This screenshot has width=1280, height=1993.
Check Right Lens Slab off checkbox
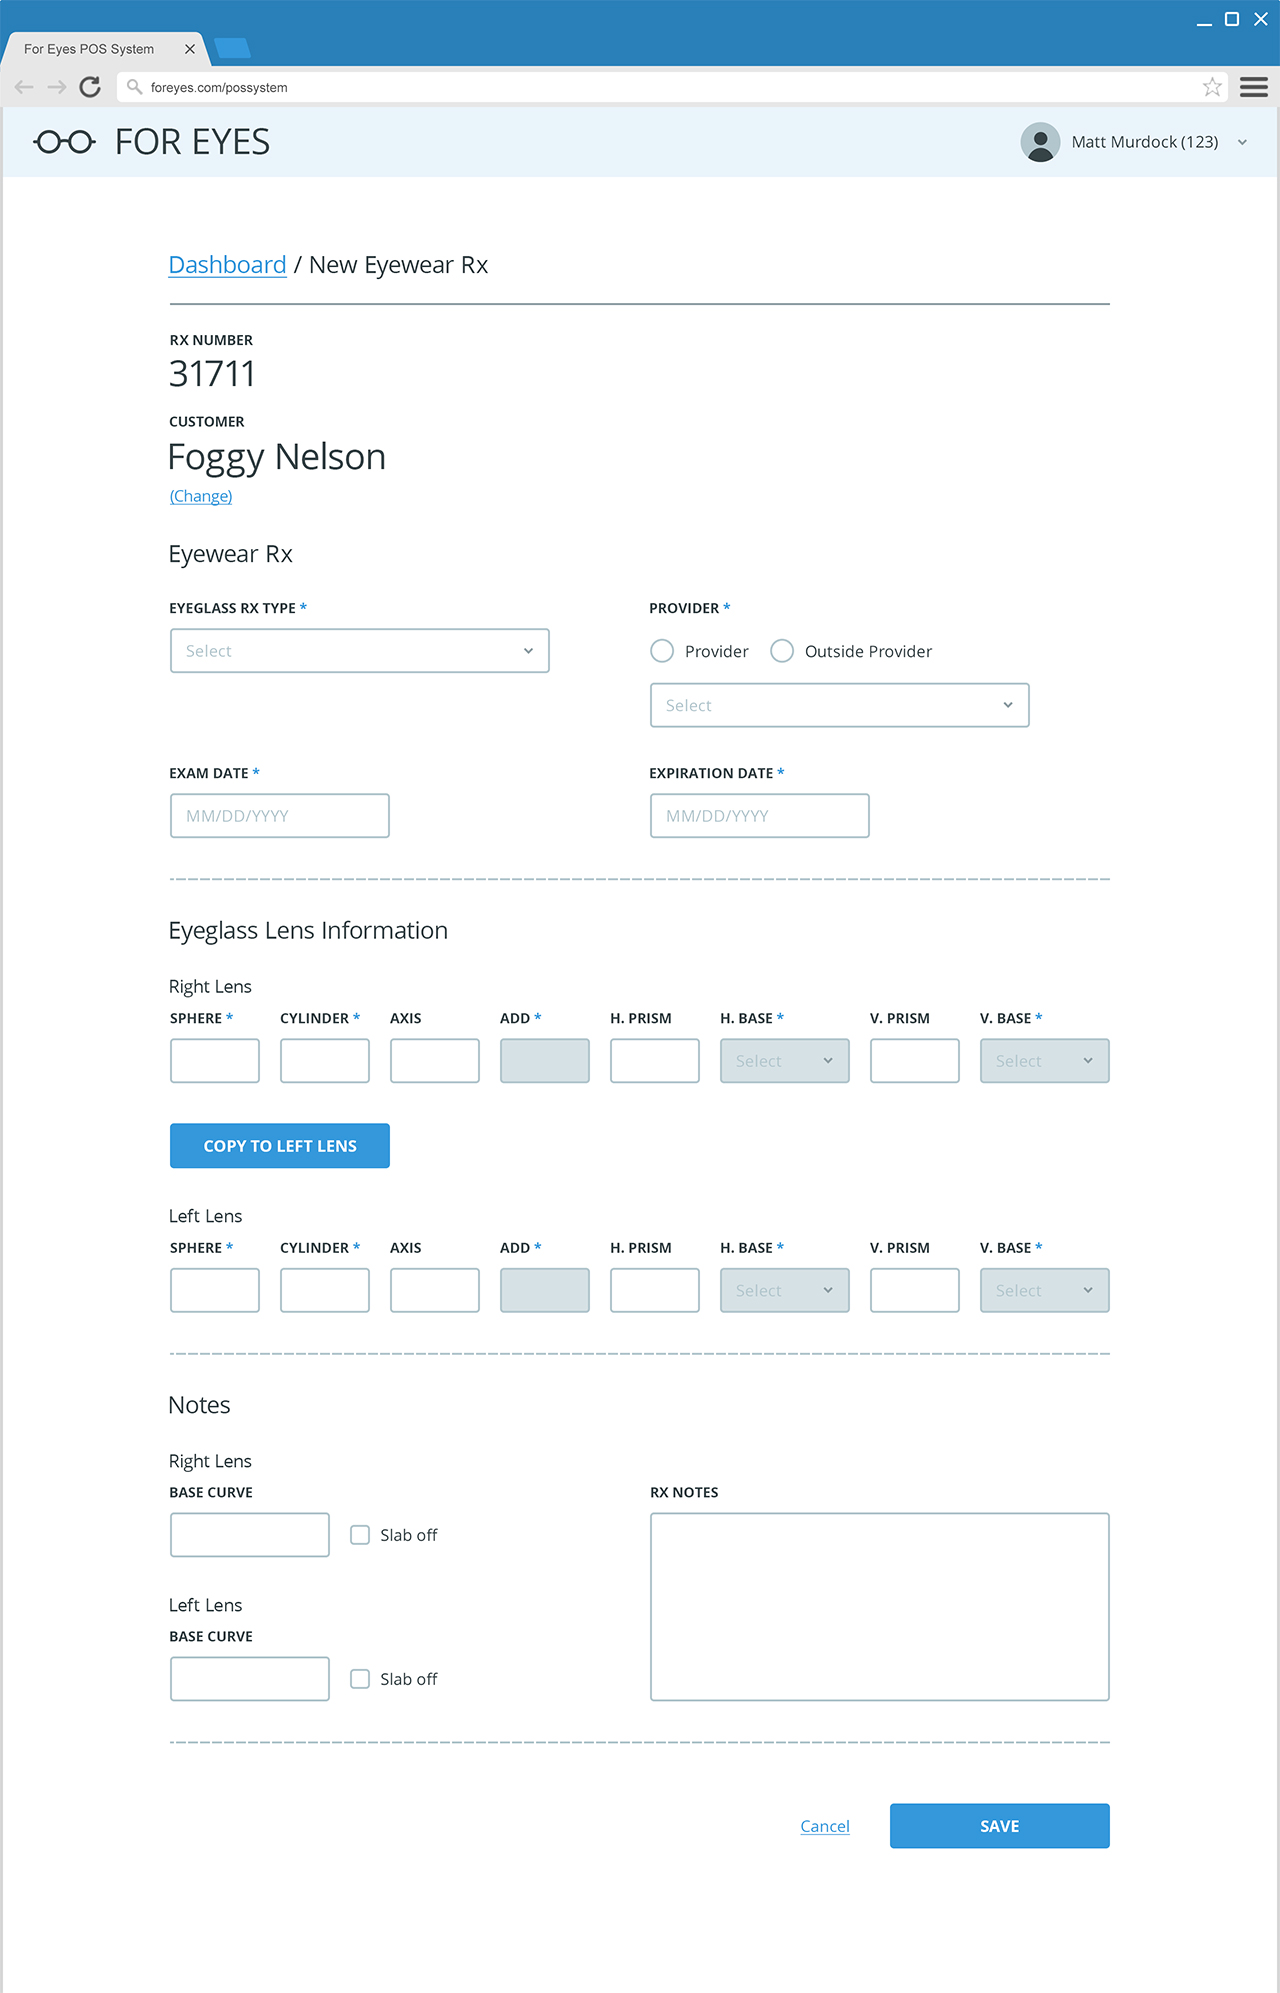(360, 1535)
